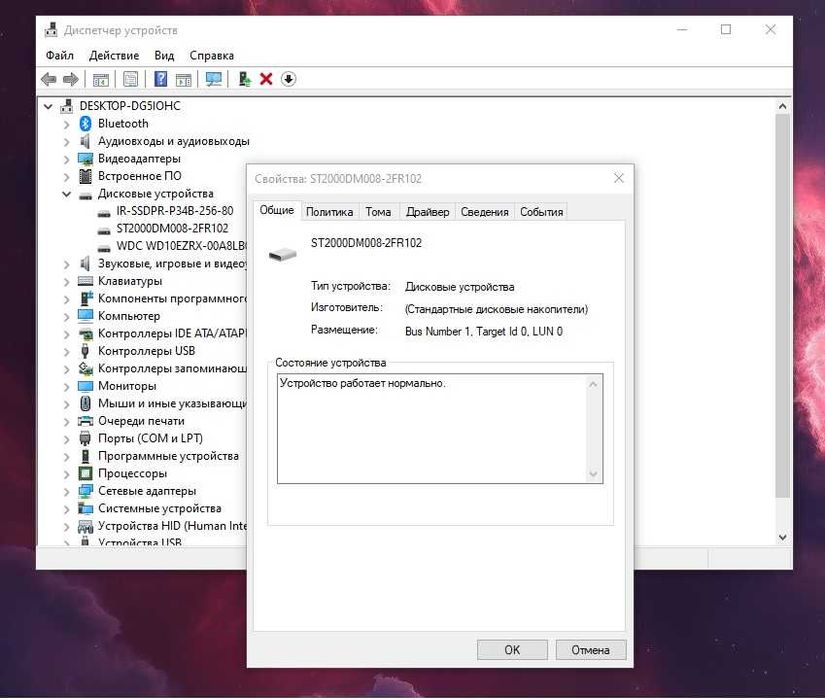Open the Файл menu
The image size is (825, 700).
(59, 56)
